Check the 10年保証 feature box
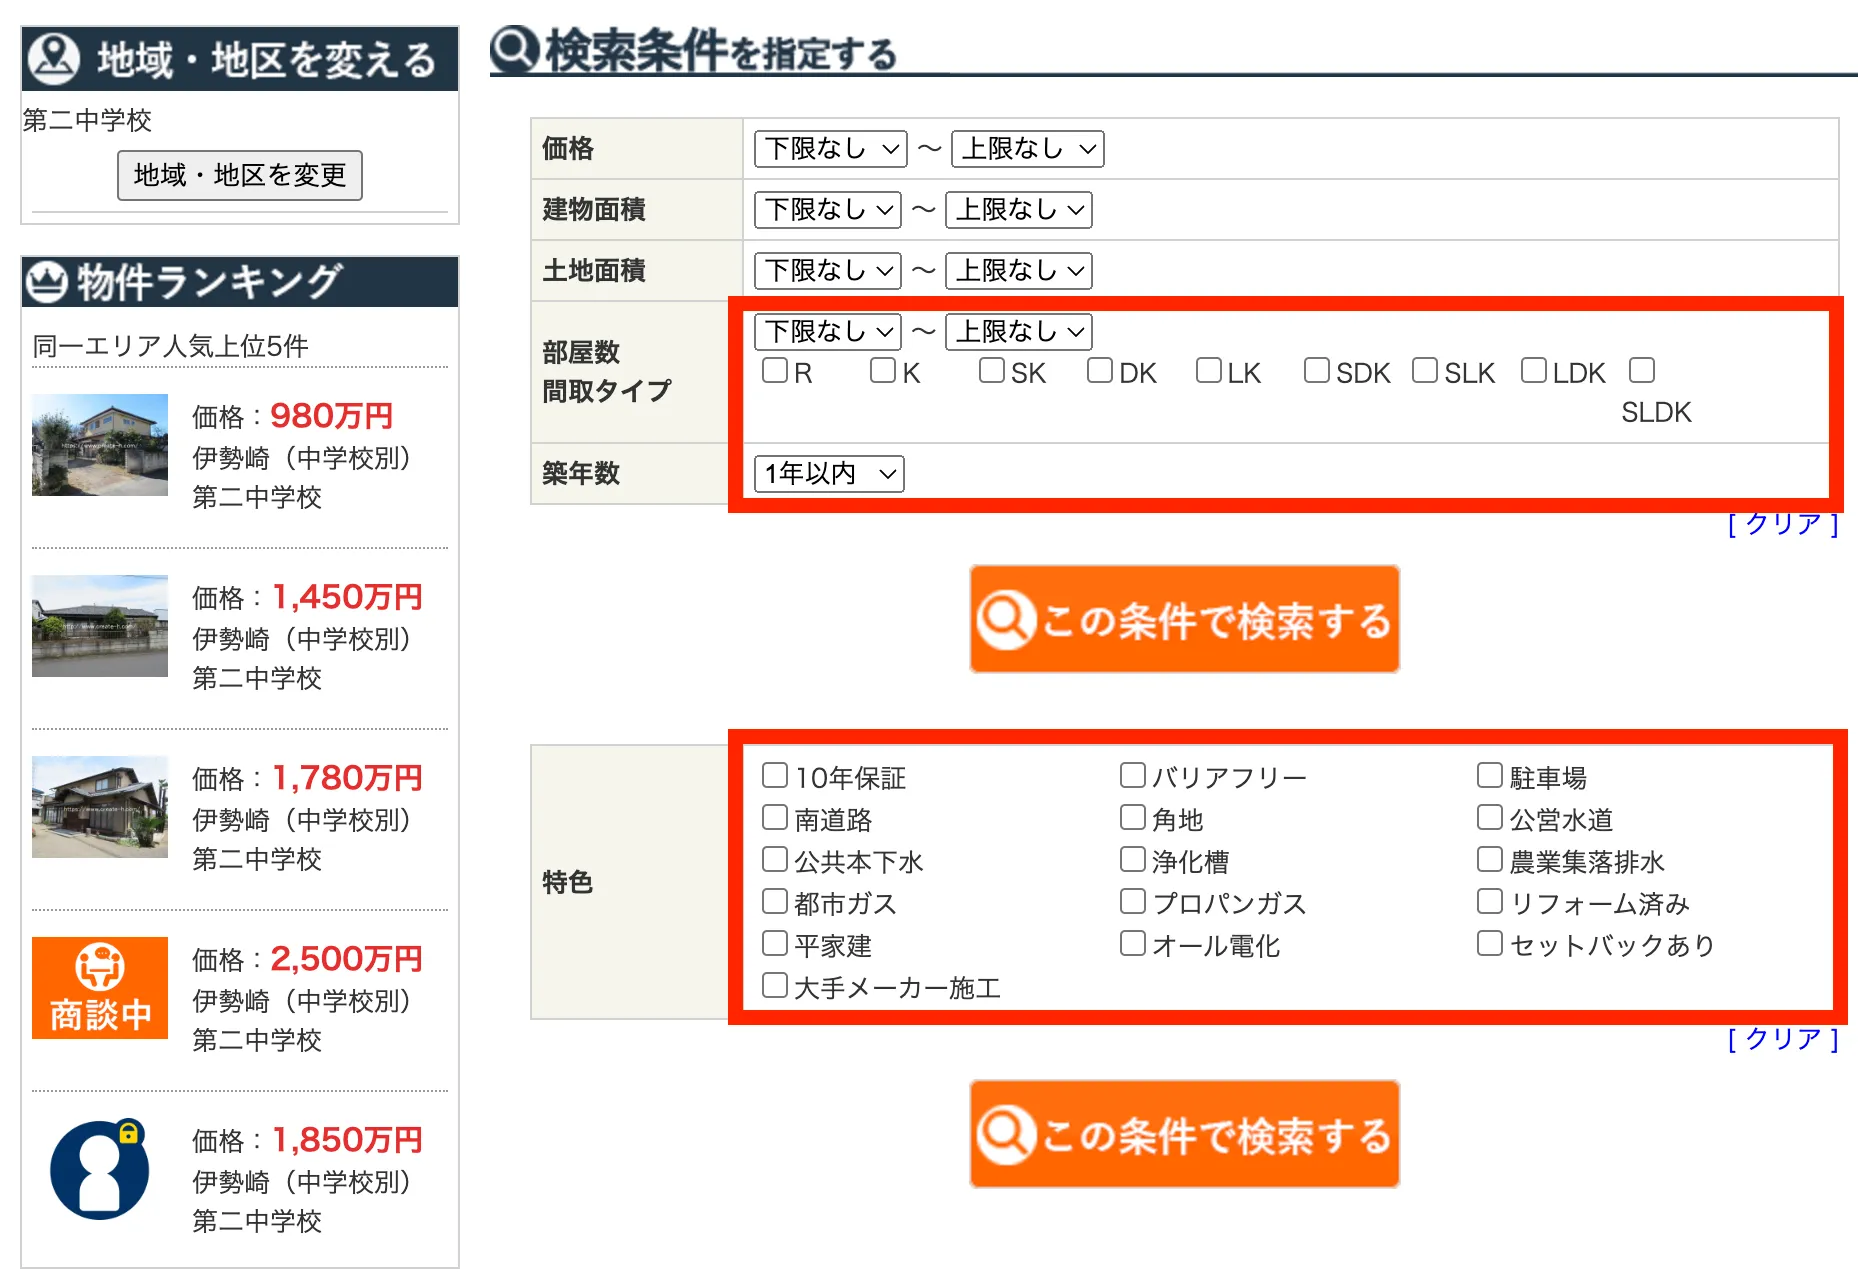 [773, 774]
